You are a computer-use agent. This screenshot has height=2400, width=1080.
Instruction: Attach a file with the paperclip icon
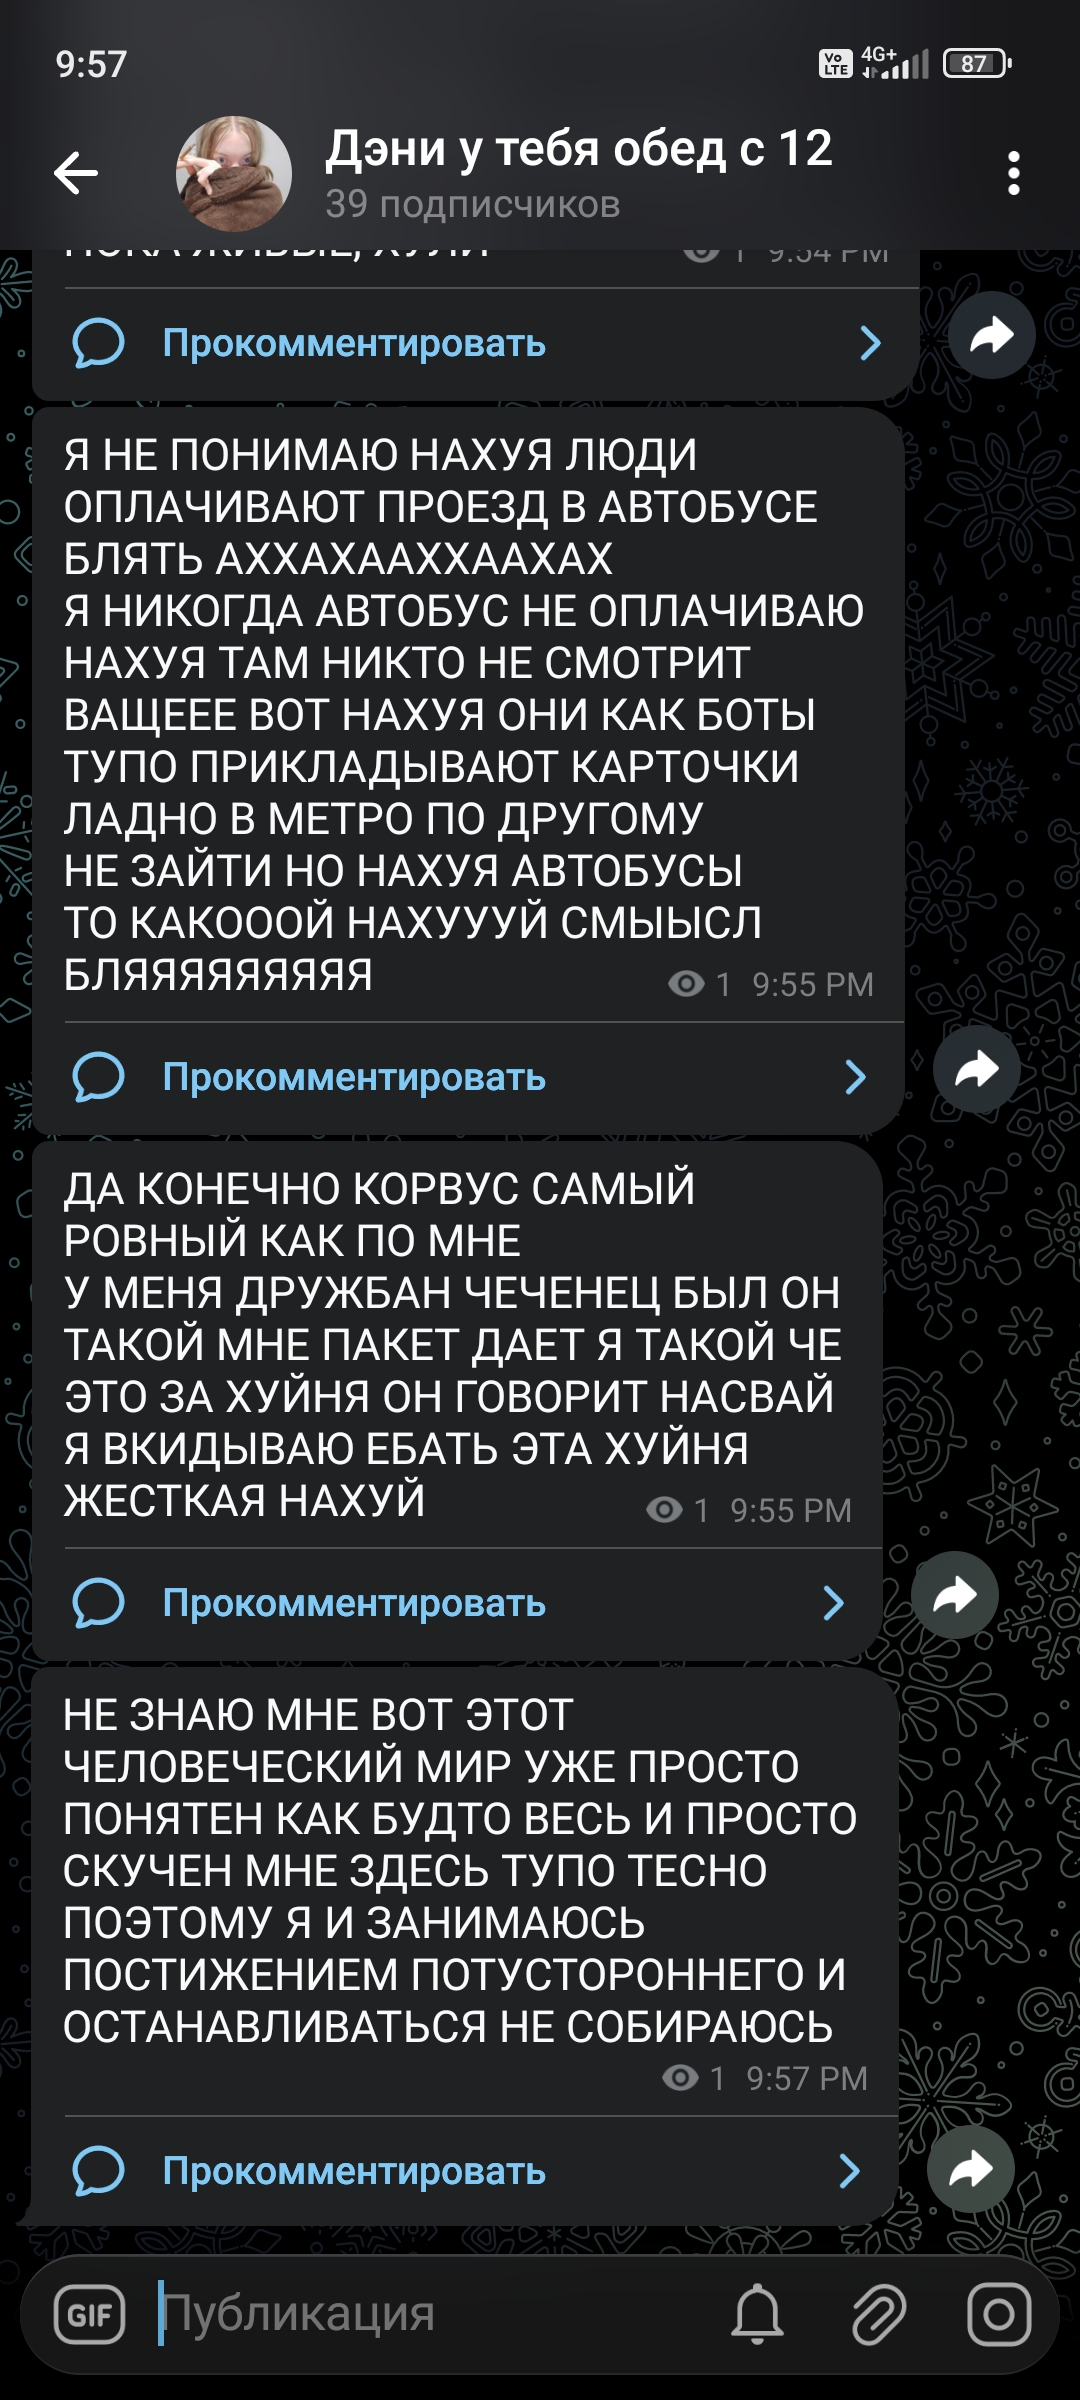(879, 2314)
